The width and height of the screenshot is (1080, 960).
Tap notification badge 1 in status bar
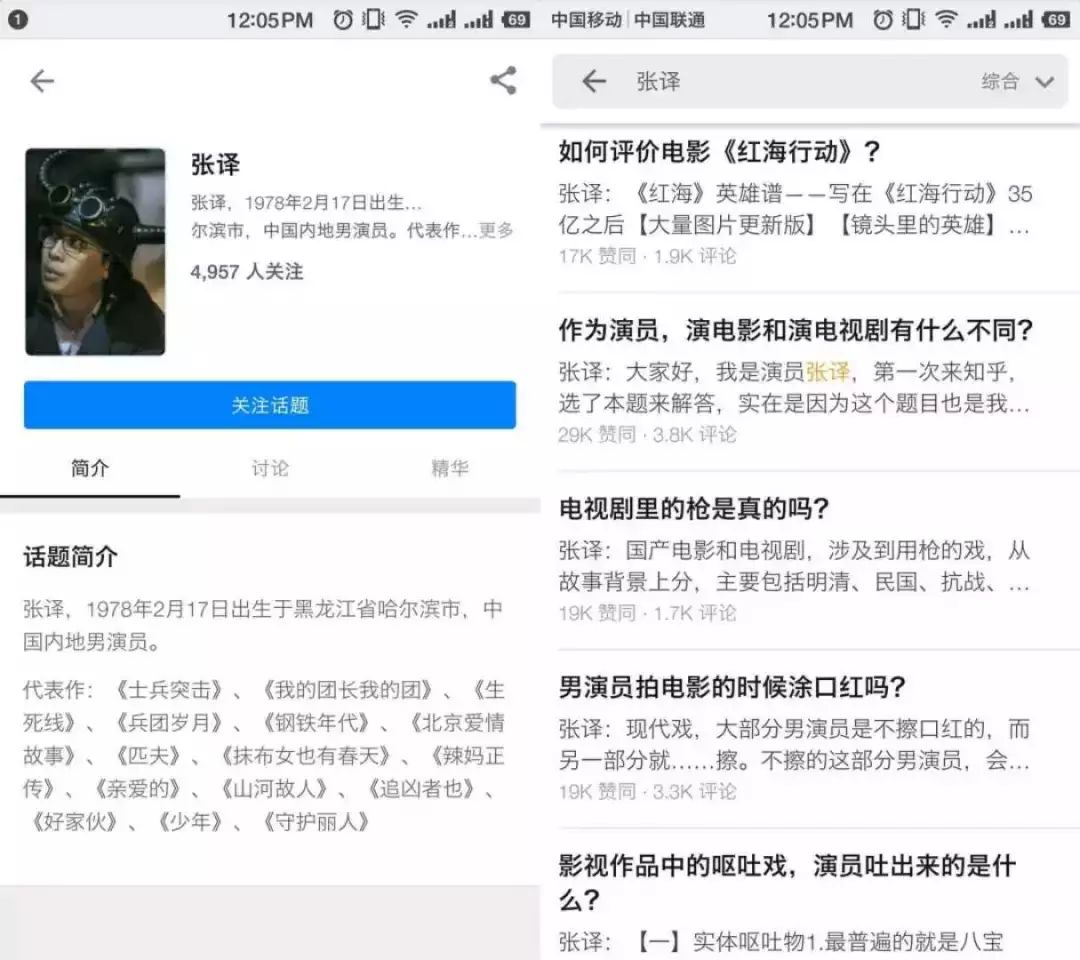tap(17, 20)
